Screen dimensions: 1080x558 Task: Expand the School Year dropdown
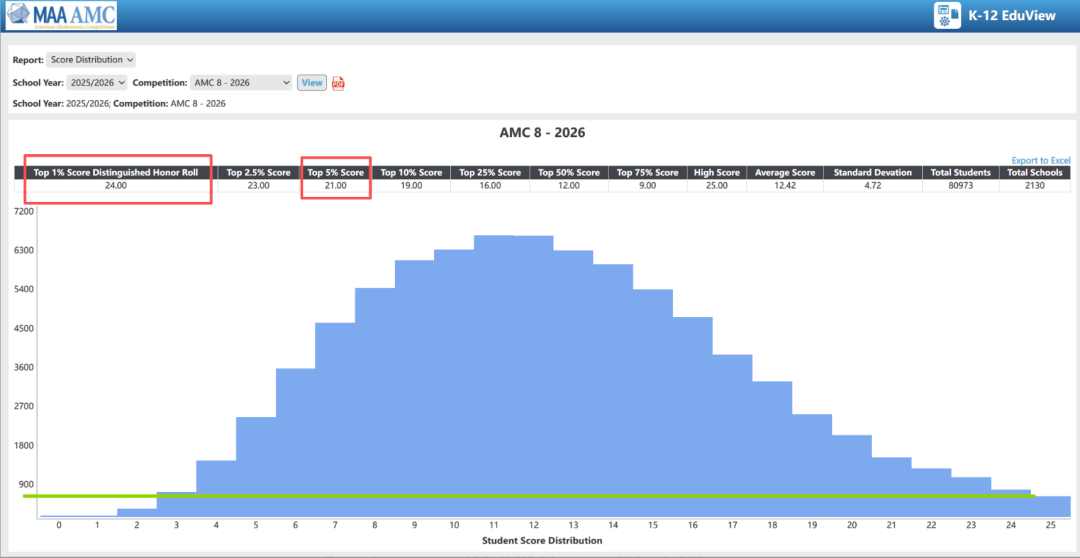point(96,83)
